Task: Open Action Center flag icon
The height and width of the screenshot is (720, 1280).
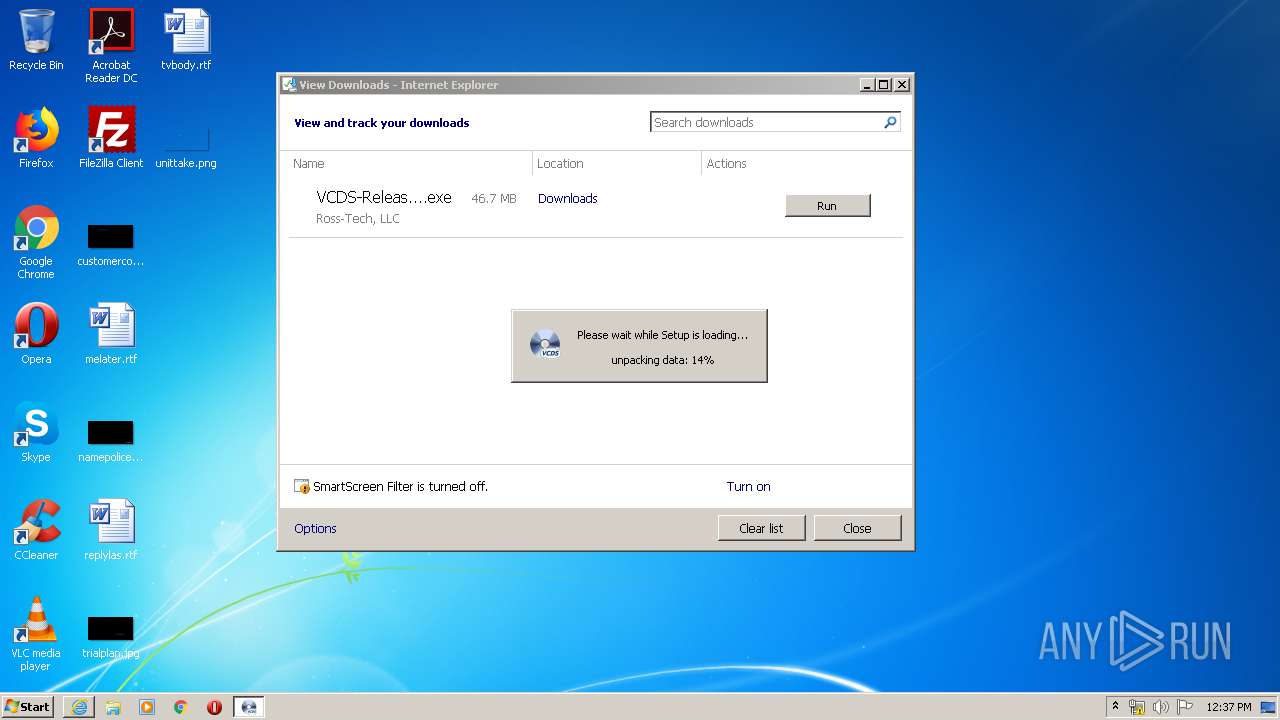Action: click(1185, 707)
